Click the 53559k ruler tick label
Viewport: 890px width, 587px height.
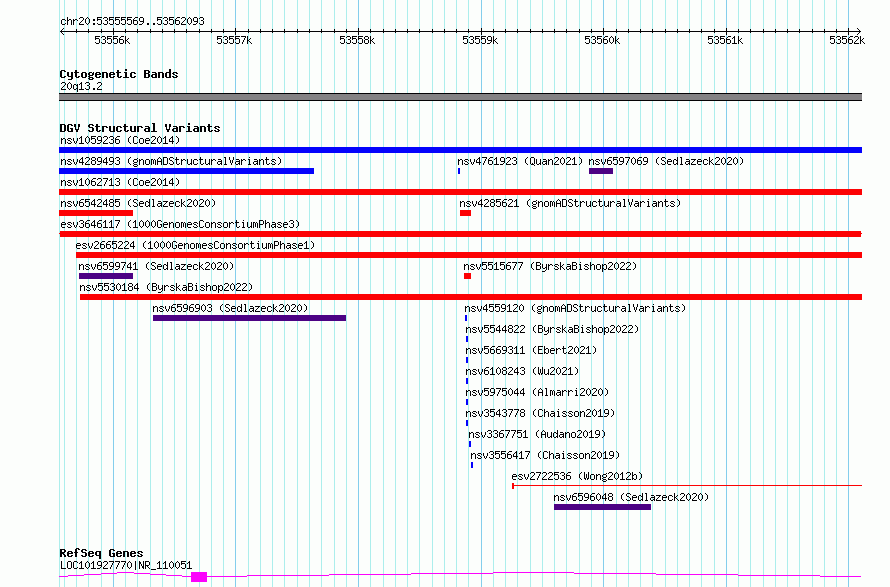[480, 40]
